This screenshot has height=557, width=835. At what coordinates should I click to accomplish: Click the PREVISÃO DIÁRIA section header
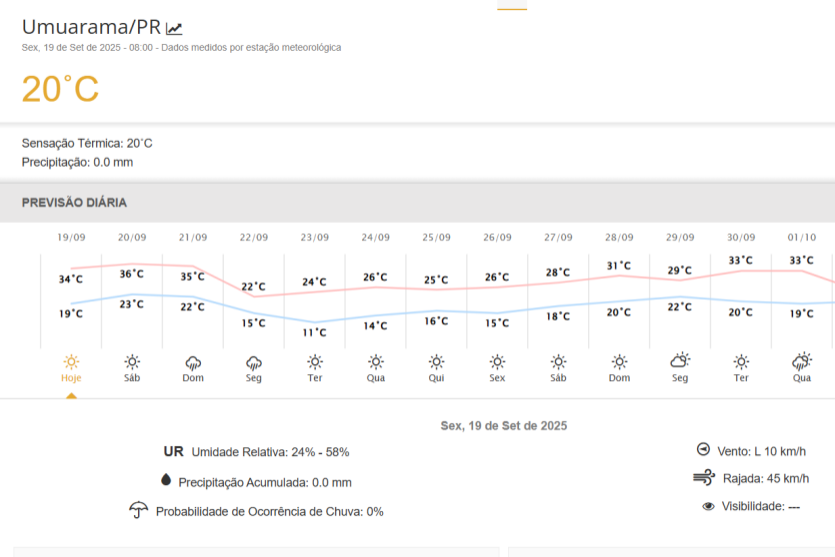tap(75, 202)
